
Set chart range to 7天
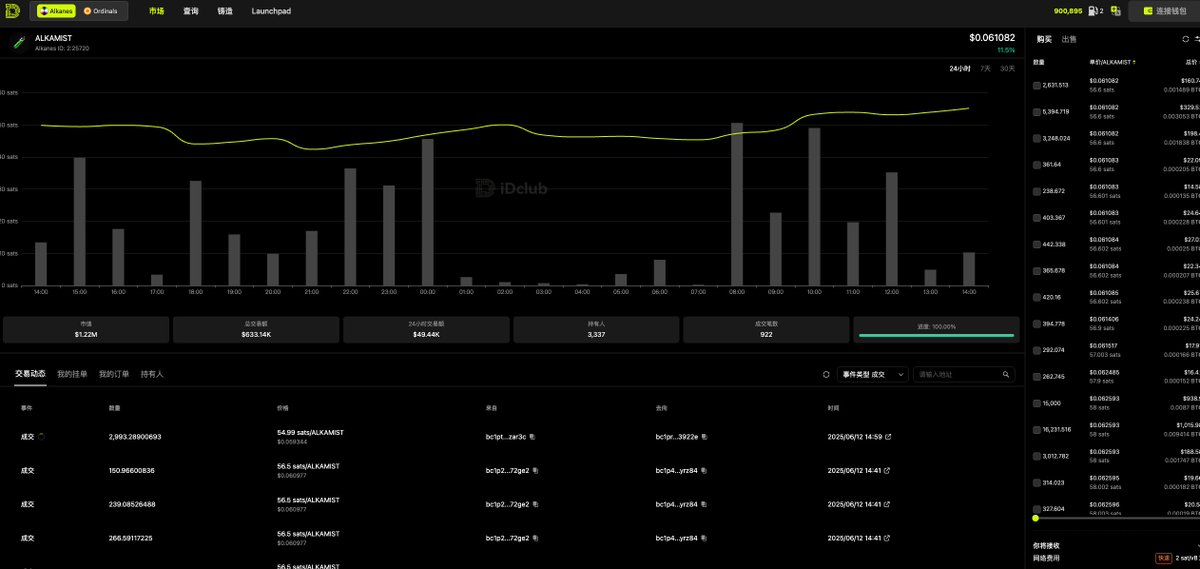point(986,68)
